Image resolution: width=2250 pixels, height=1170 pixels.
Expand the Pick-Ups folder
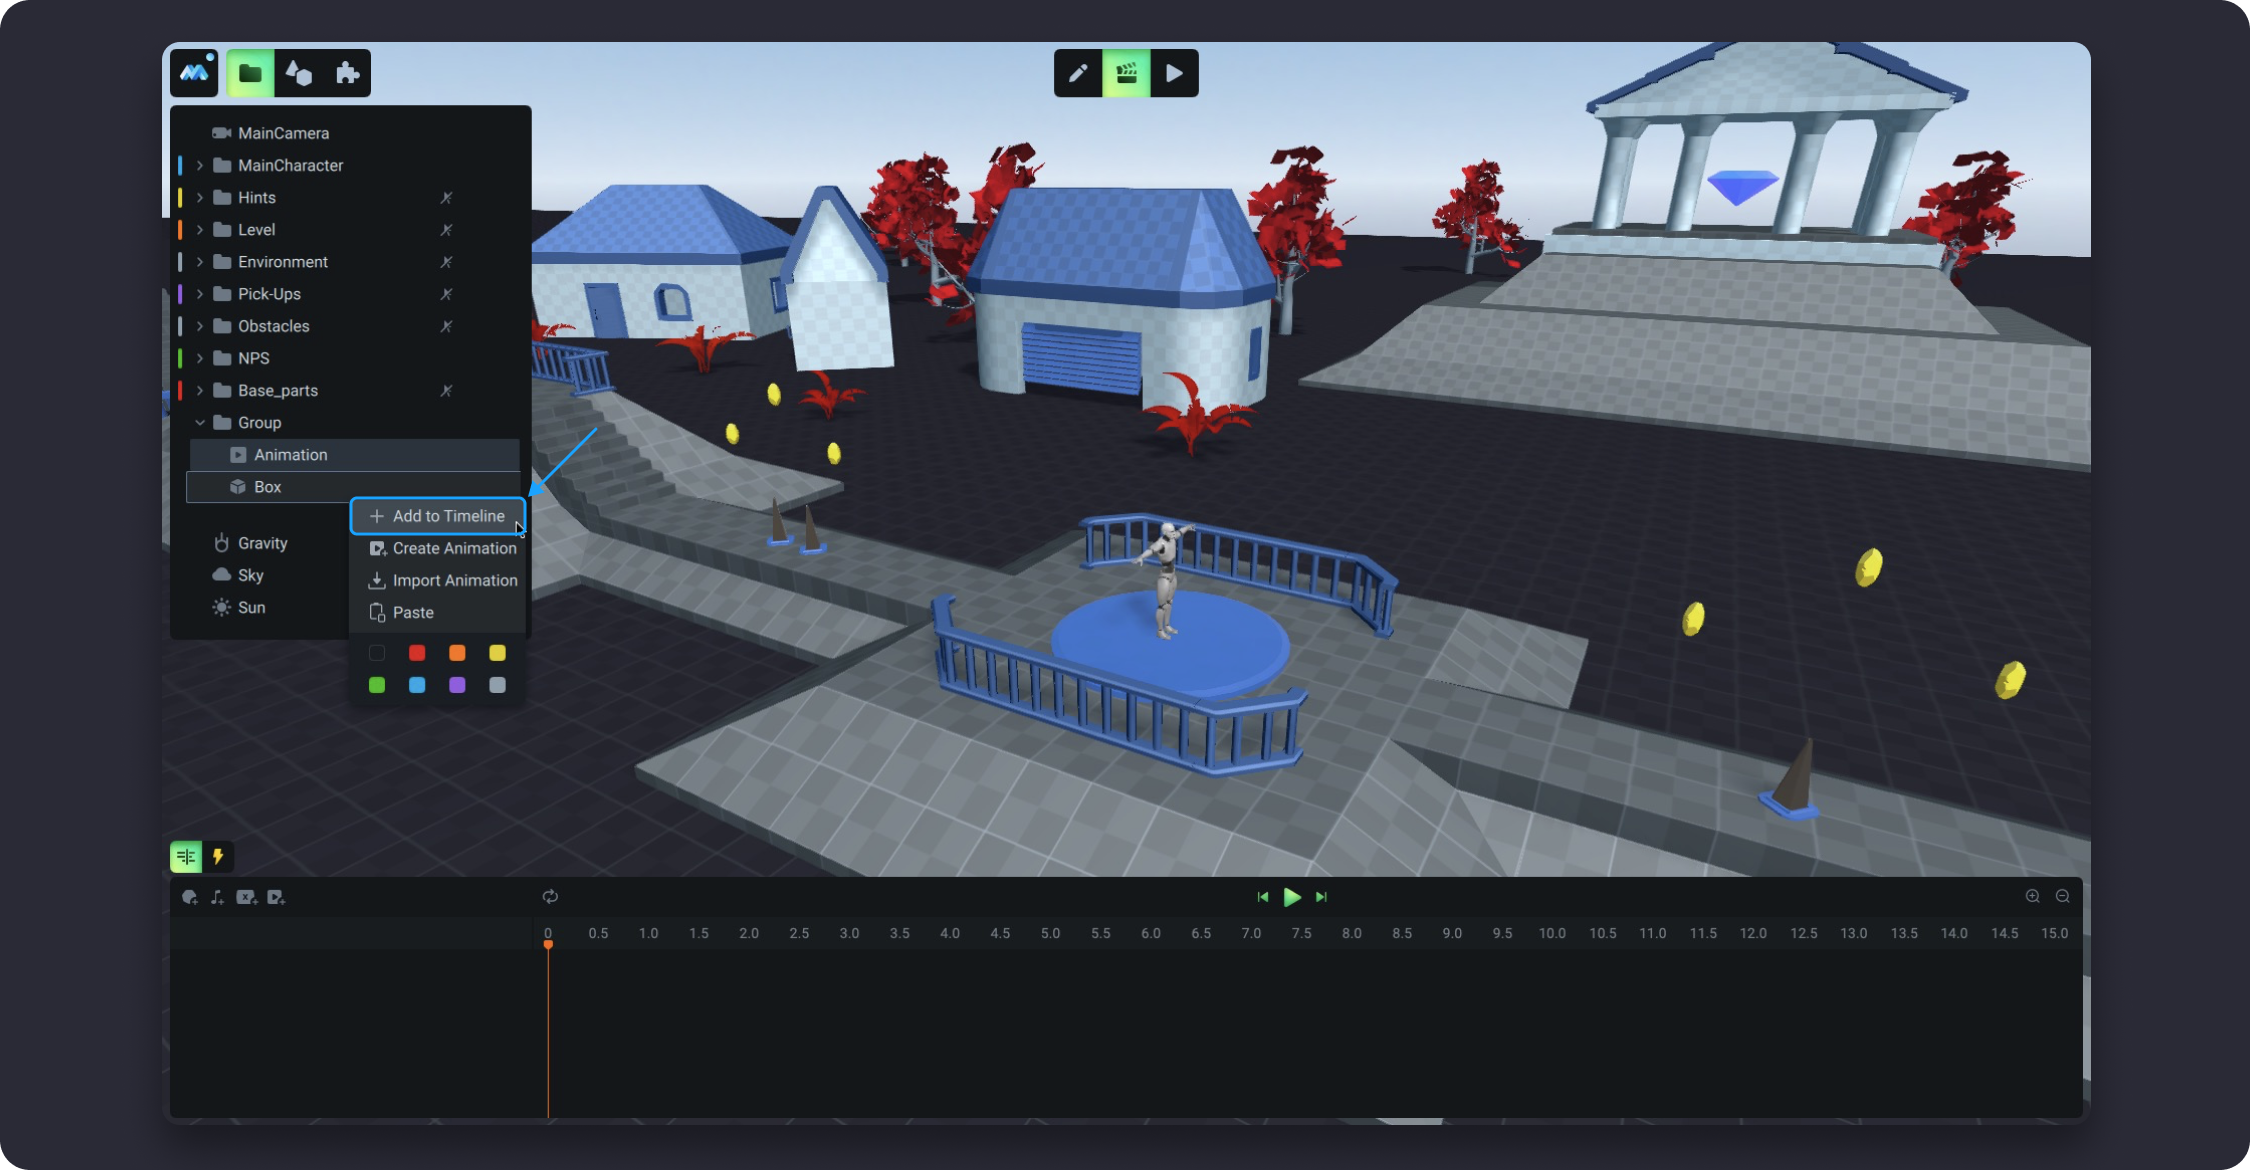click(x=200, y=294)
